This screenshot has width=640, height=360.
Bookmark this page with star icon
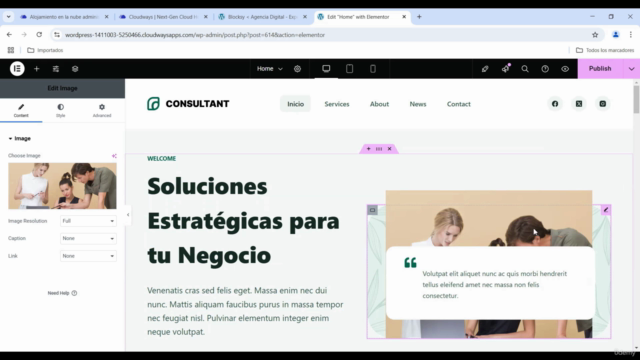[x=595, y=35]
